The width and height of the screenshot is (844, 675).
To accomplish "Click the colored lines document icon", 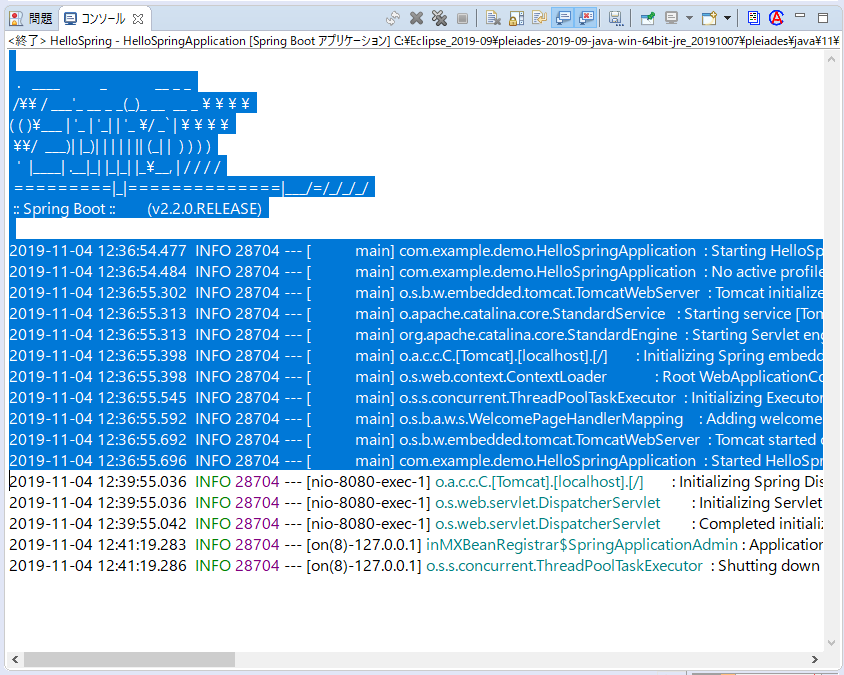I will coord(754,18).
